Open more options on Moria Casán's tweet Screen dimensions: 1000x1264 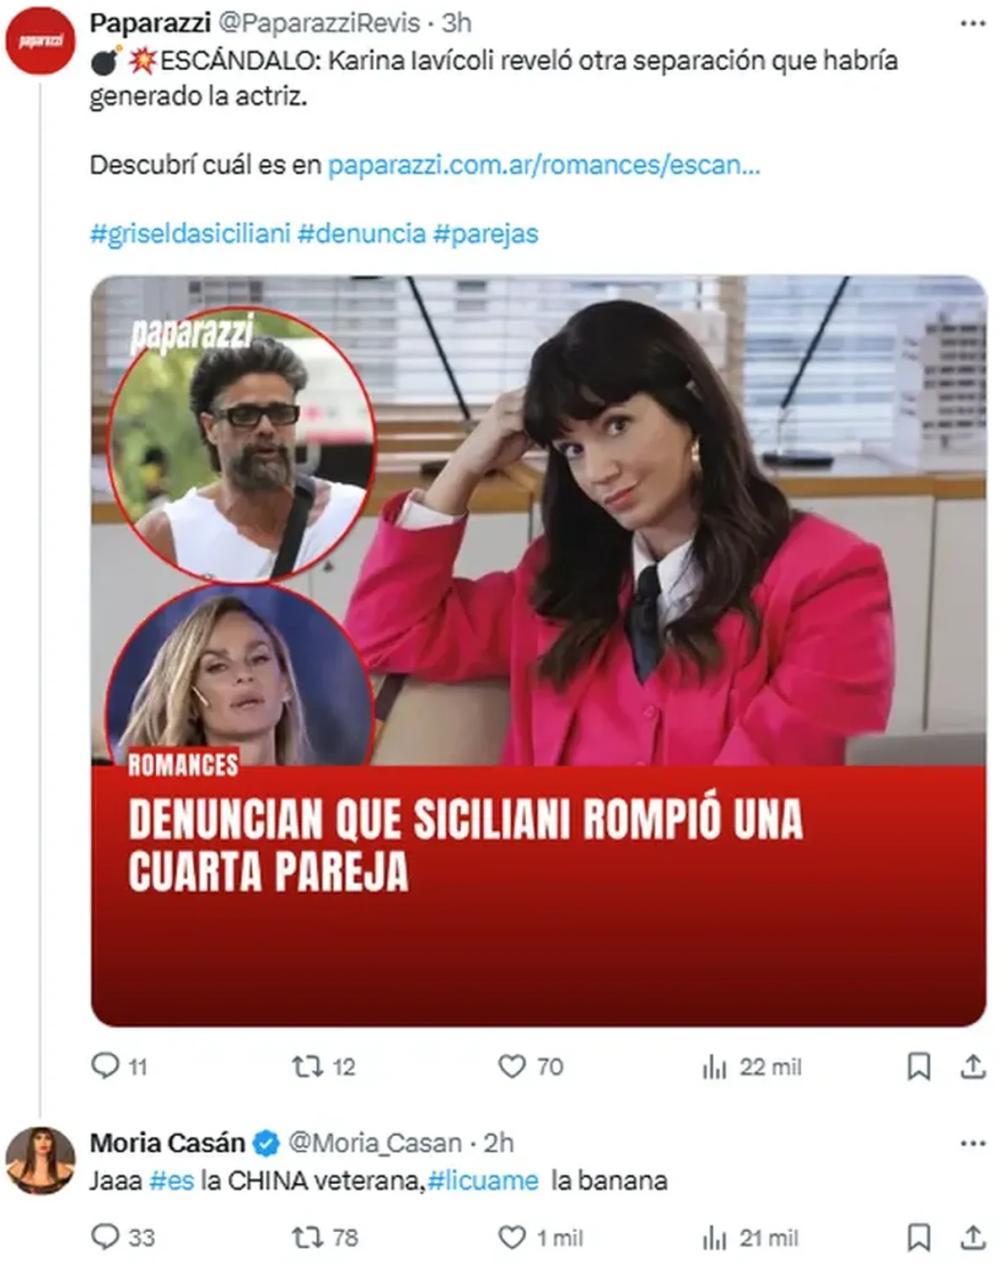coord(972,1143)
